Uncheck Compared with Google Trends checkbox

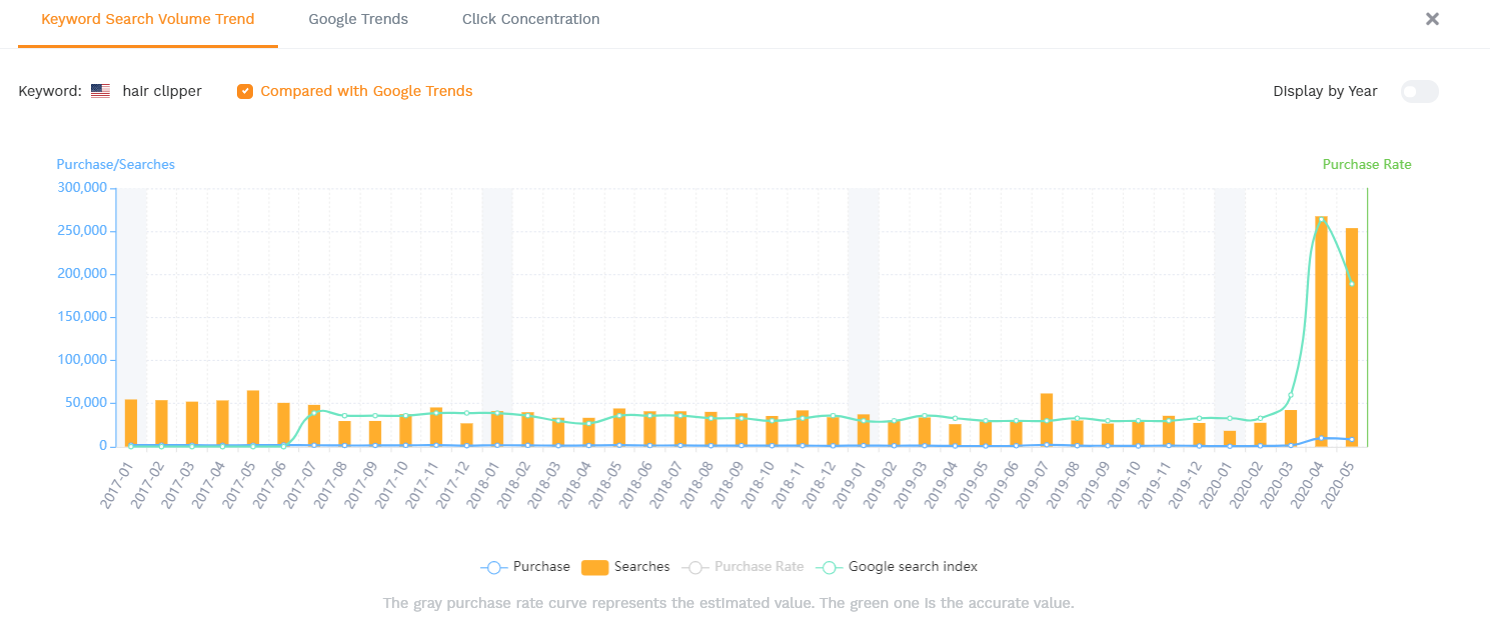pyautogui.click(x=245, y=91)
